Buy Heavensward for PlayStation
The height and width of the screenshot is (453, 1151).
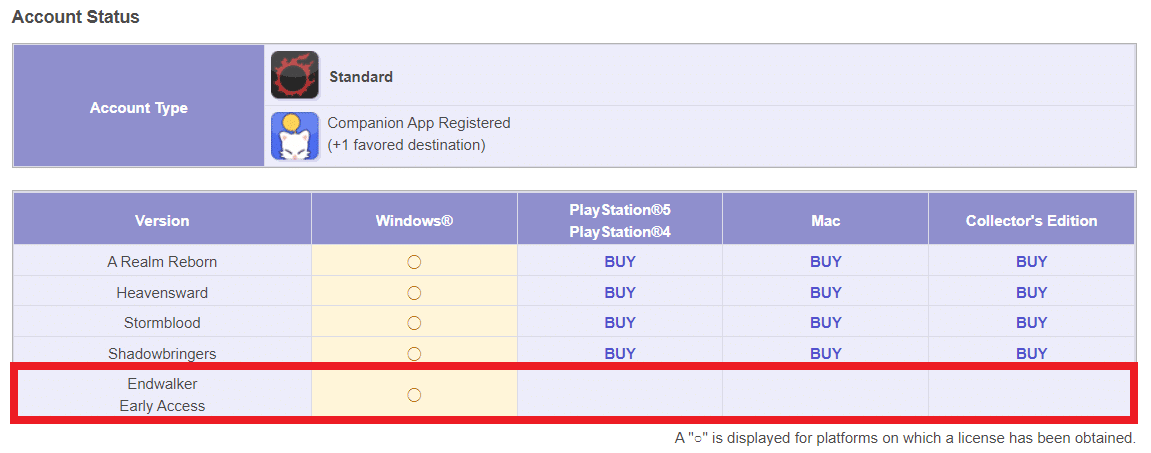[x=620, y=293]
